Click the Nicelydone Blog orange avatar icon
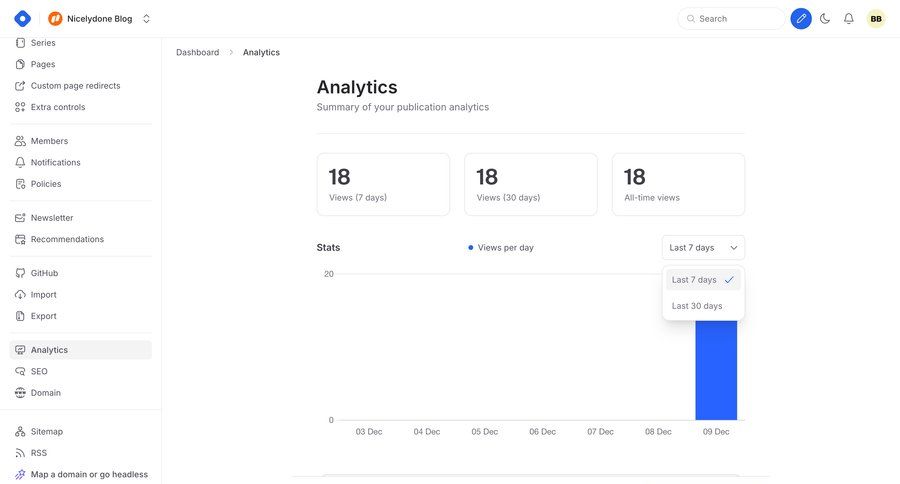Screen dimensions: 900x484 pyautogui.click(x=55, y=18)
